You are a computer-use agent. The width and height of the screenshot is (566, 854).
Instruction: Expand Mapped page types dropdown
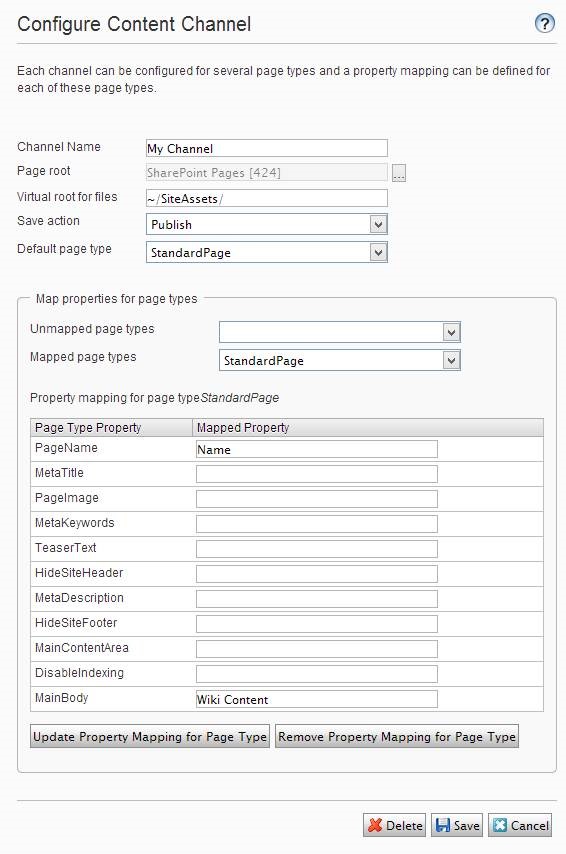pyautogui.click(x=340, y=360)
